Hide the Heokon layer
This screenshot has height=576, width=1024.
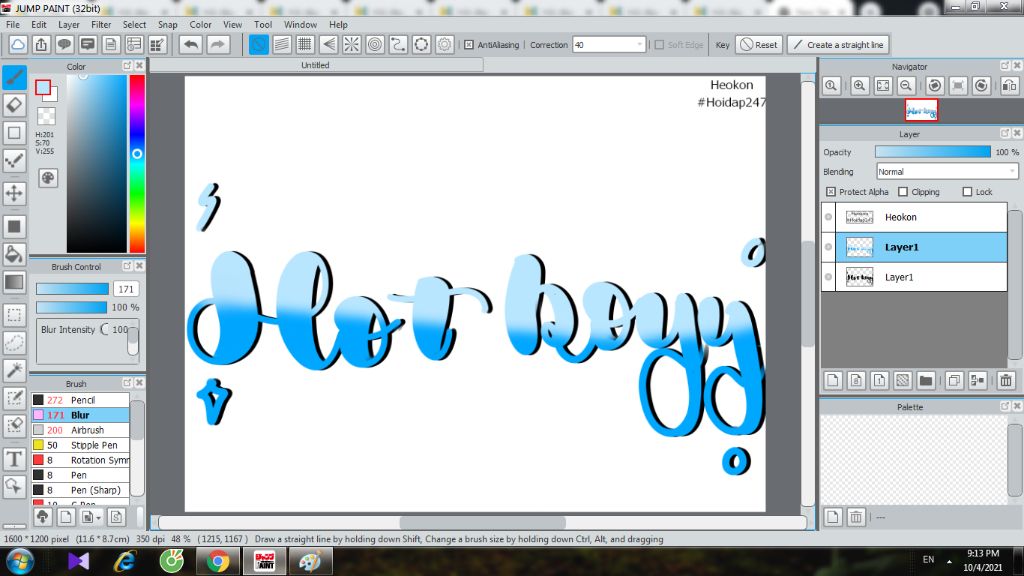828,217
